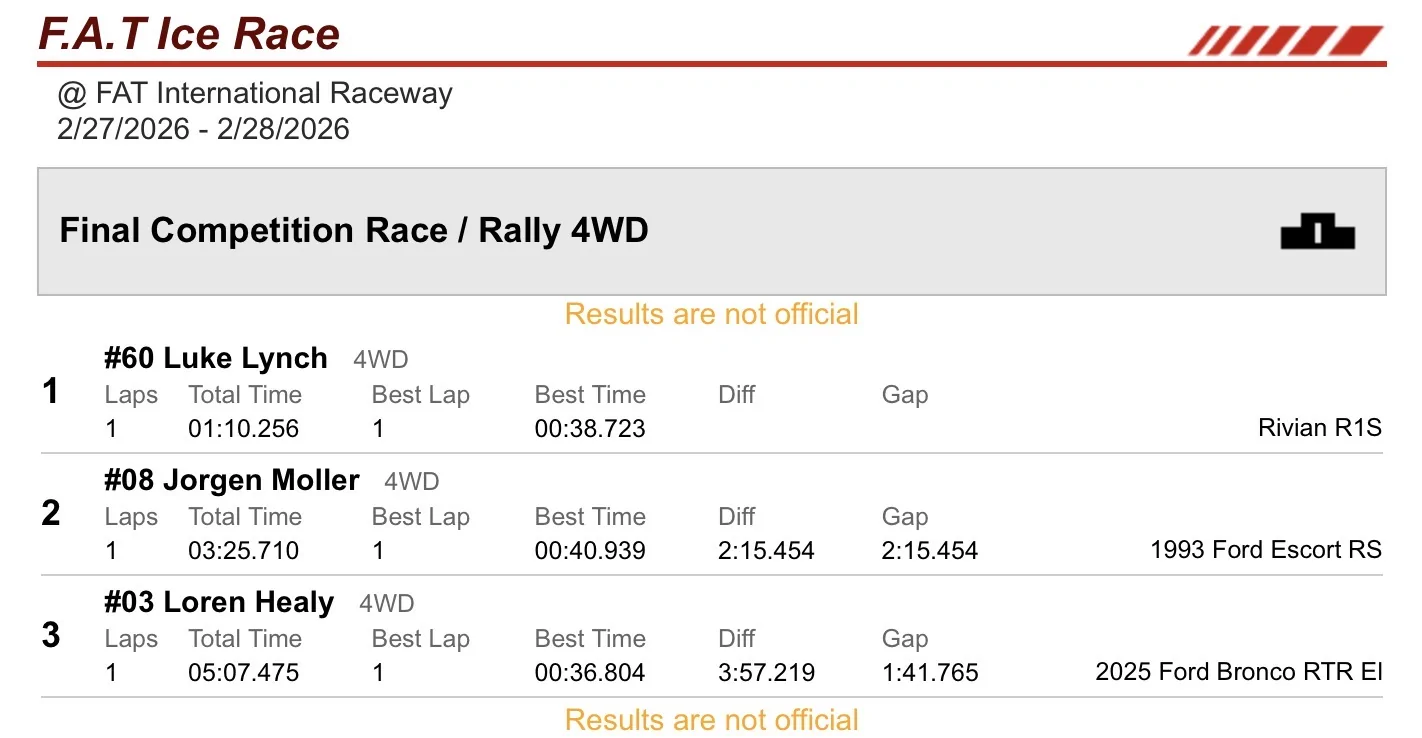Click Loren Healy's best time 00:36.804
This screenshot has width=1422, height=738.
pos(590,673)
